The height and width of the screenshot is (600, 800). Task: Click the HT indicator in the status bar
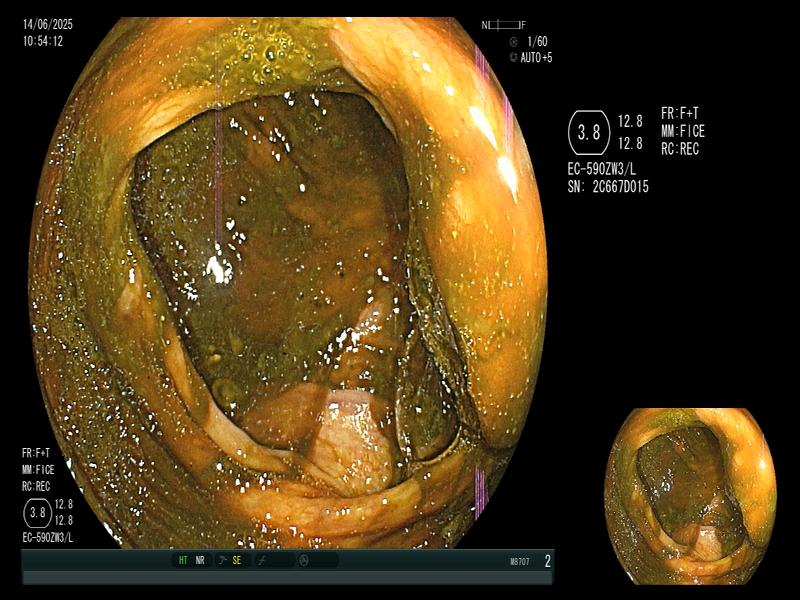coord(183,560)
